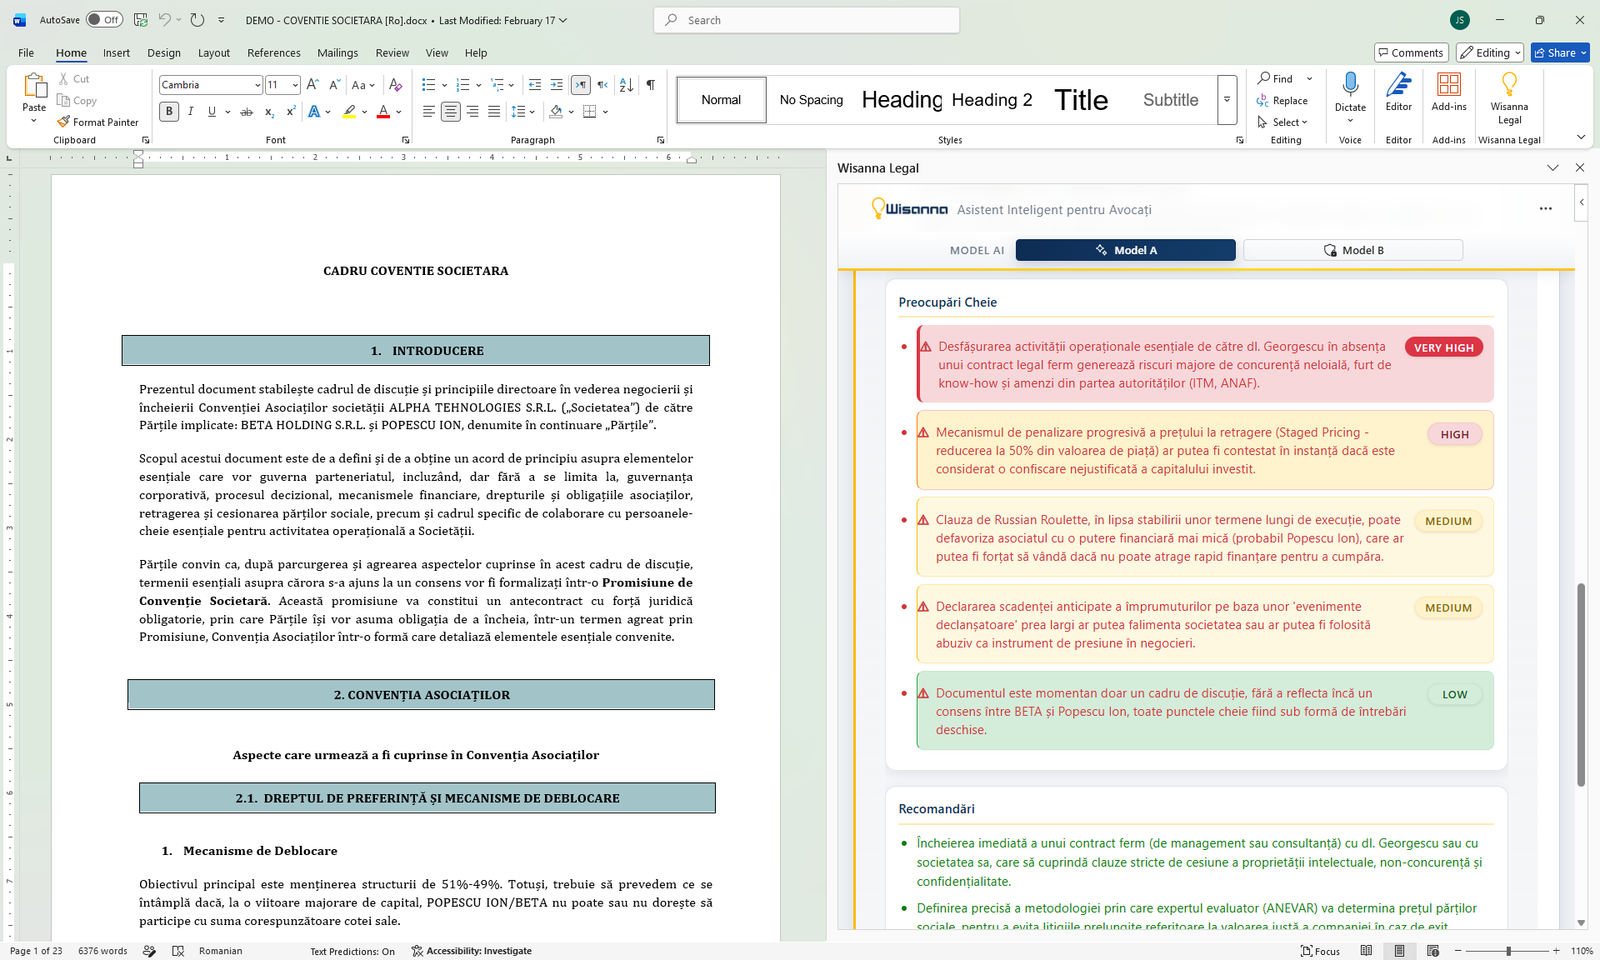
Task: Click the Wisanna panel vertical scrollbar
Action: click(x=1581, y=685)
